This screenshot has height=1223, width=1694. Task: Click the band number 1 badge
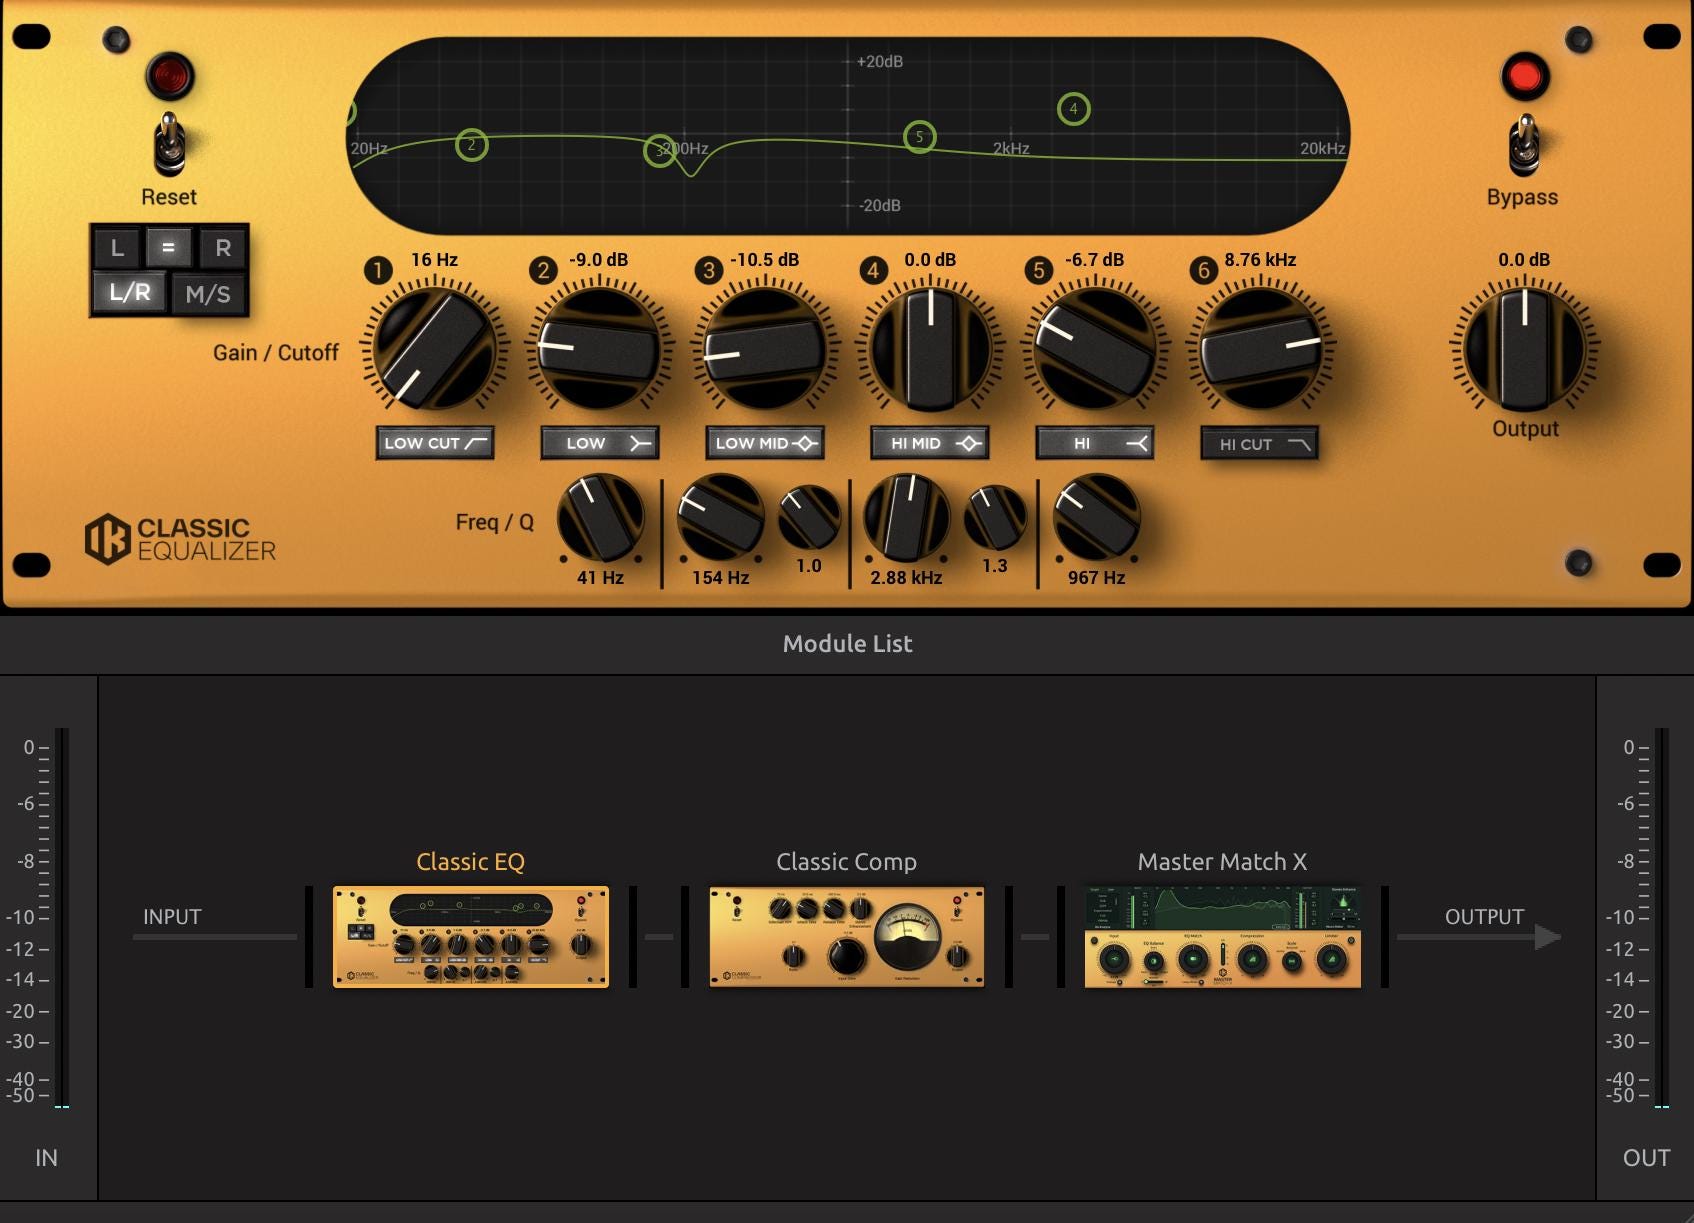[x=378, y=270]
